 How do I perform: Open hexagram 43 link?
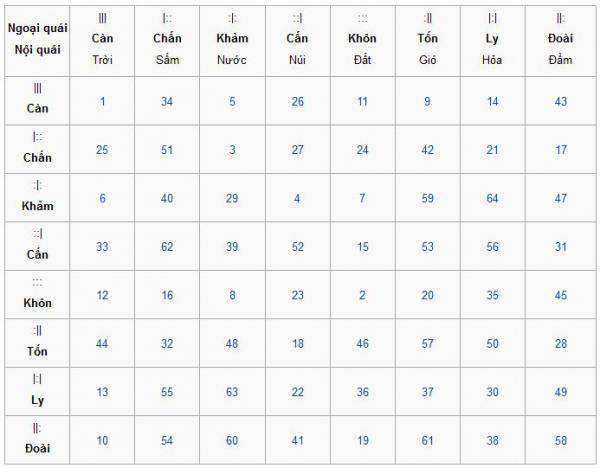(561, 101)
